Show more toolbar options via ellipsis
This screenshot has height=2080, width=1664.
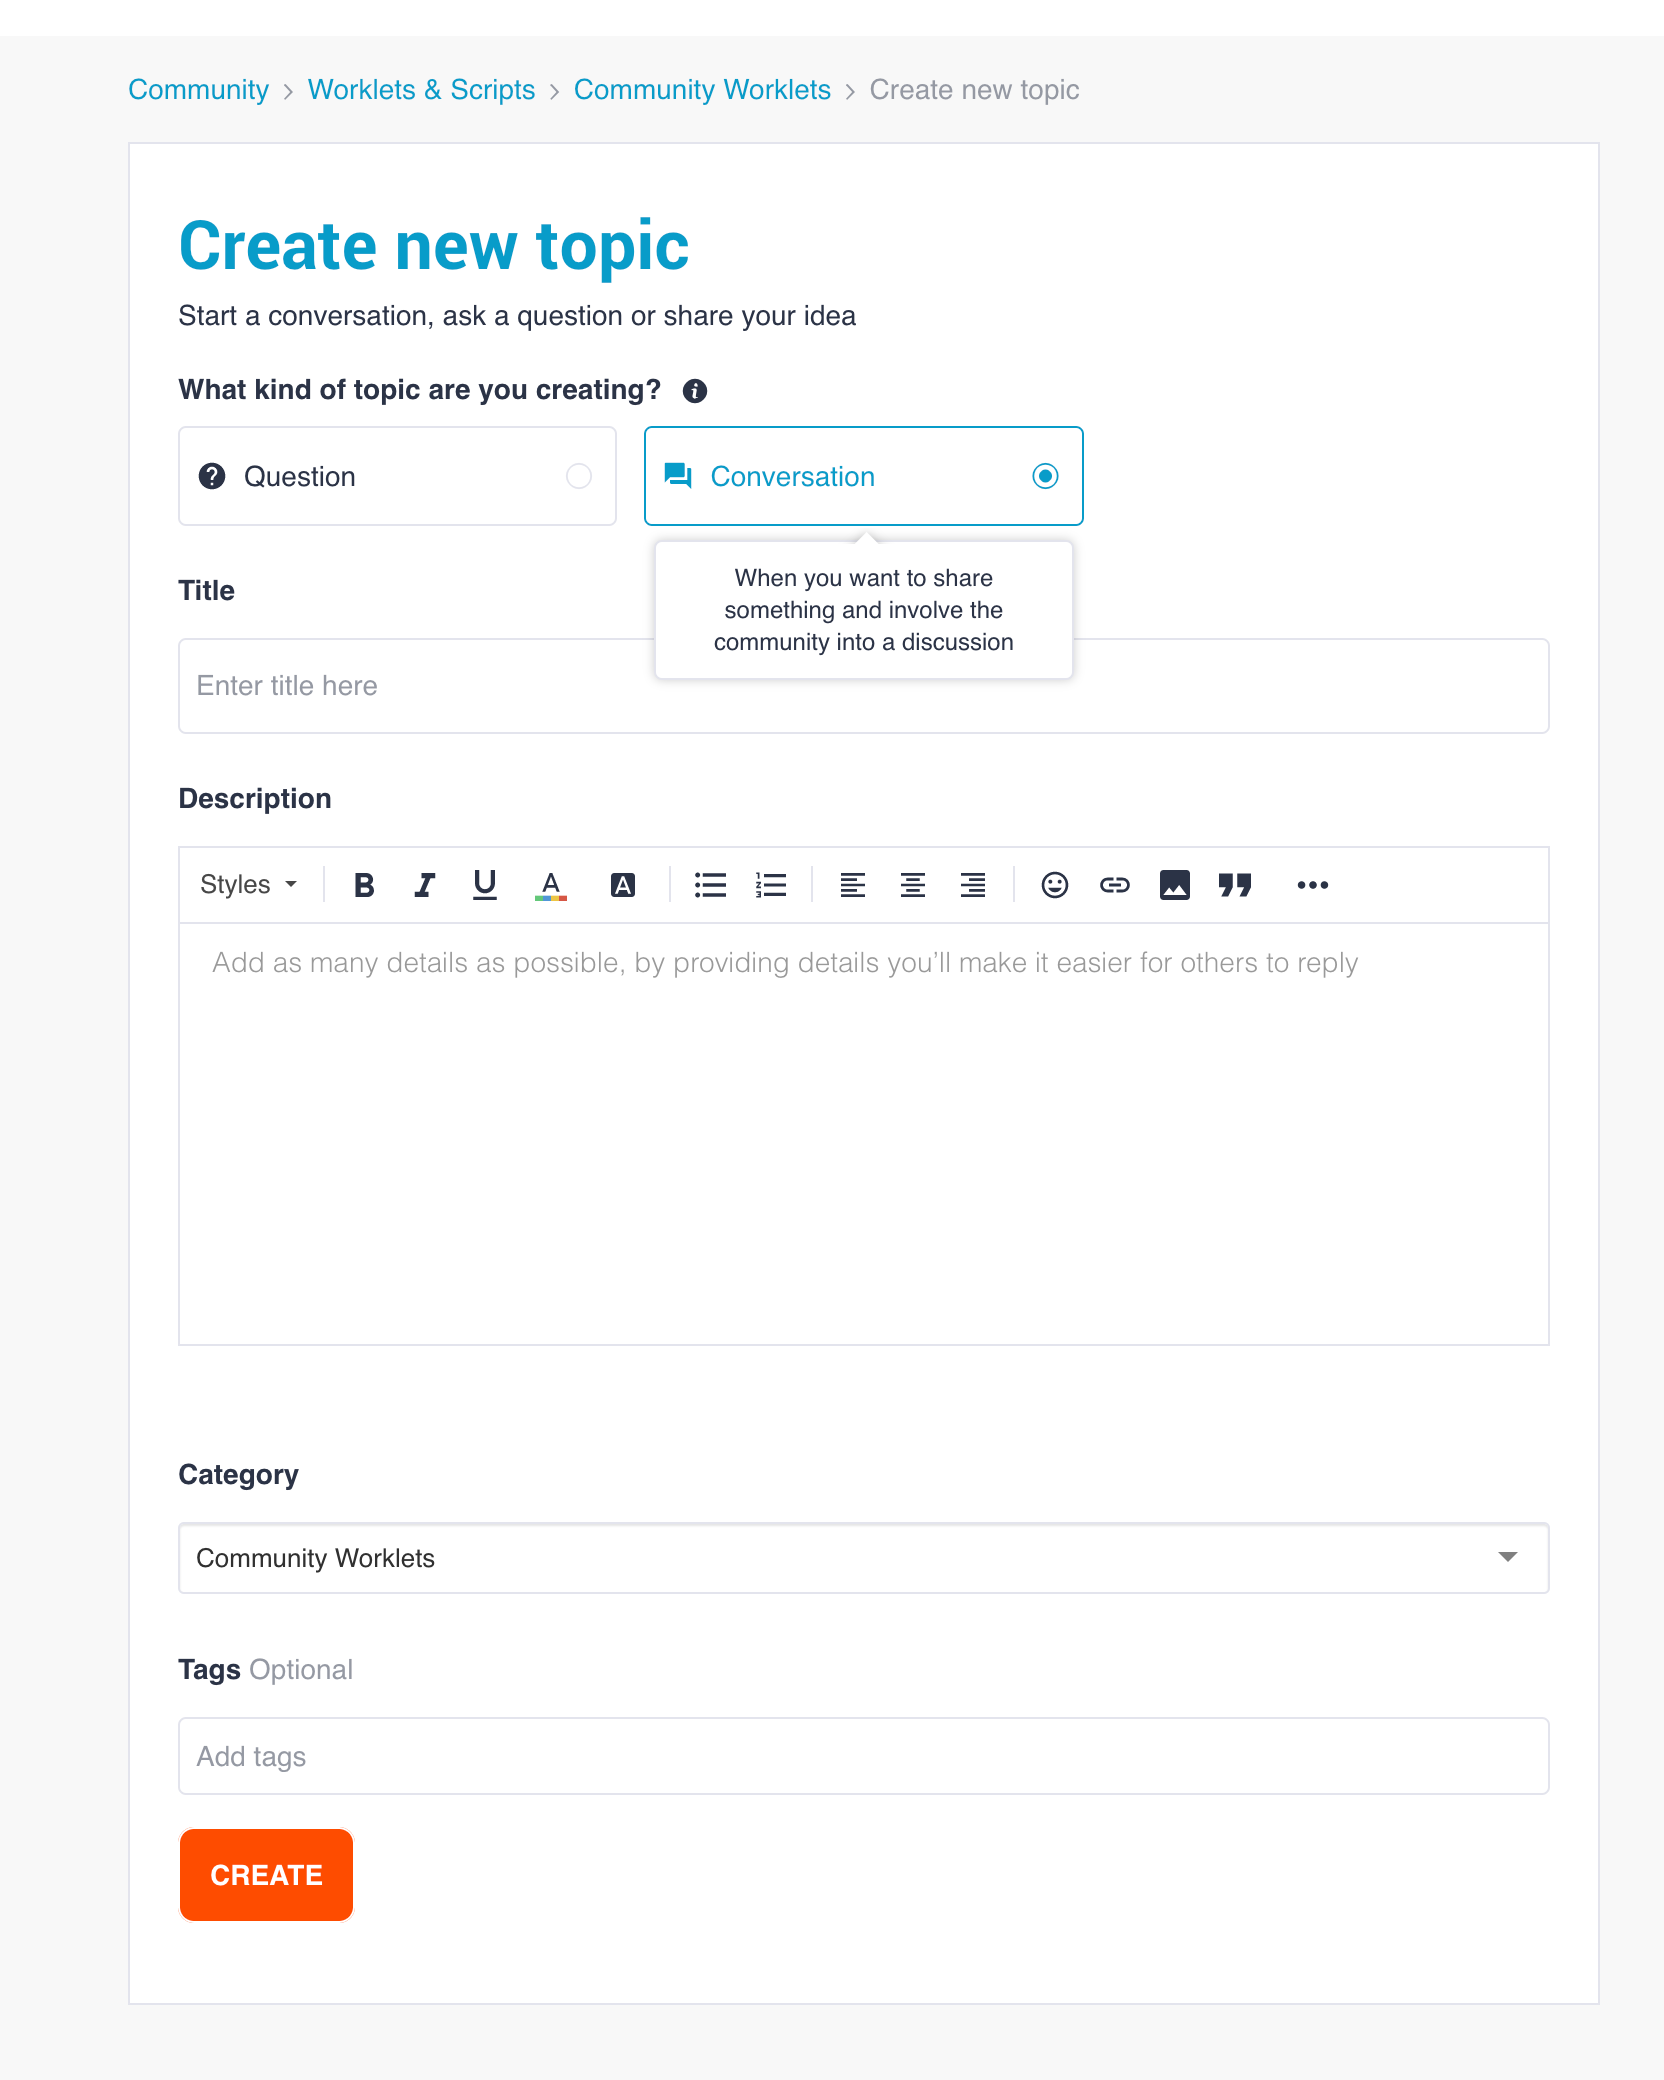click(1313, 885)
